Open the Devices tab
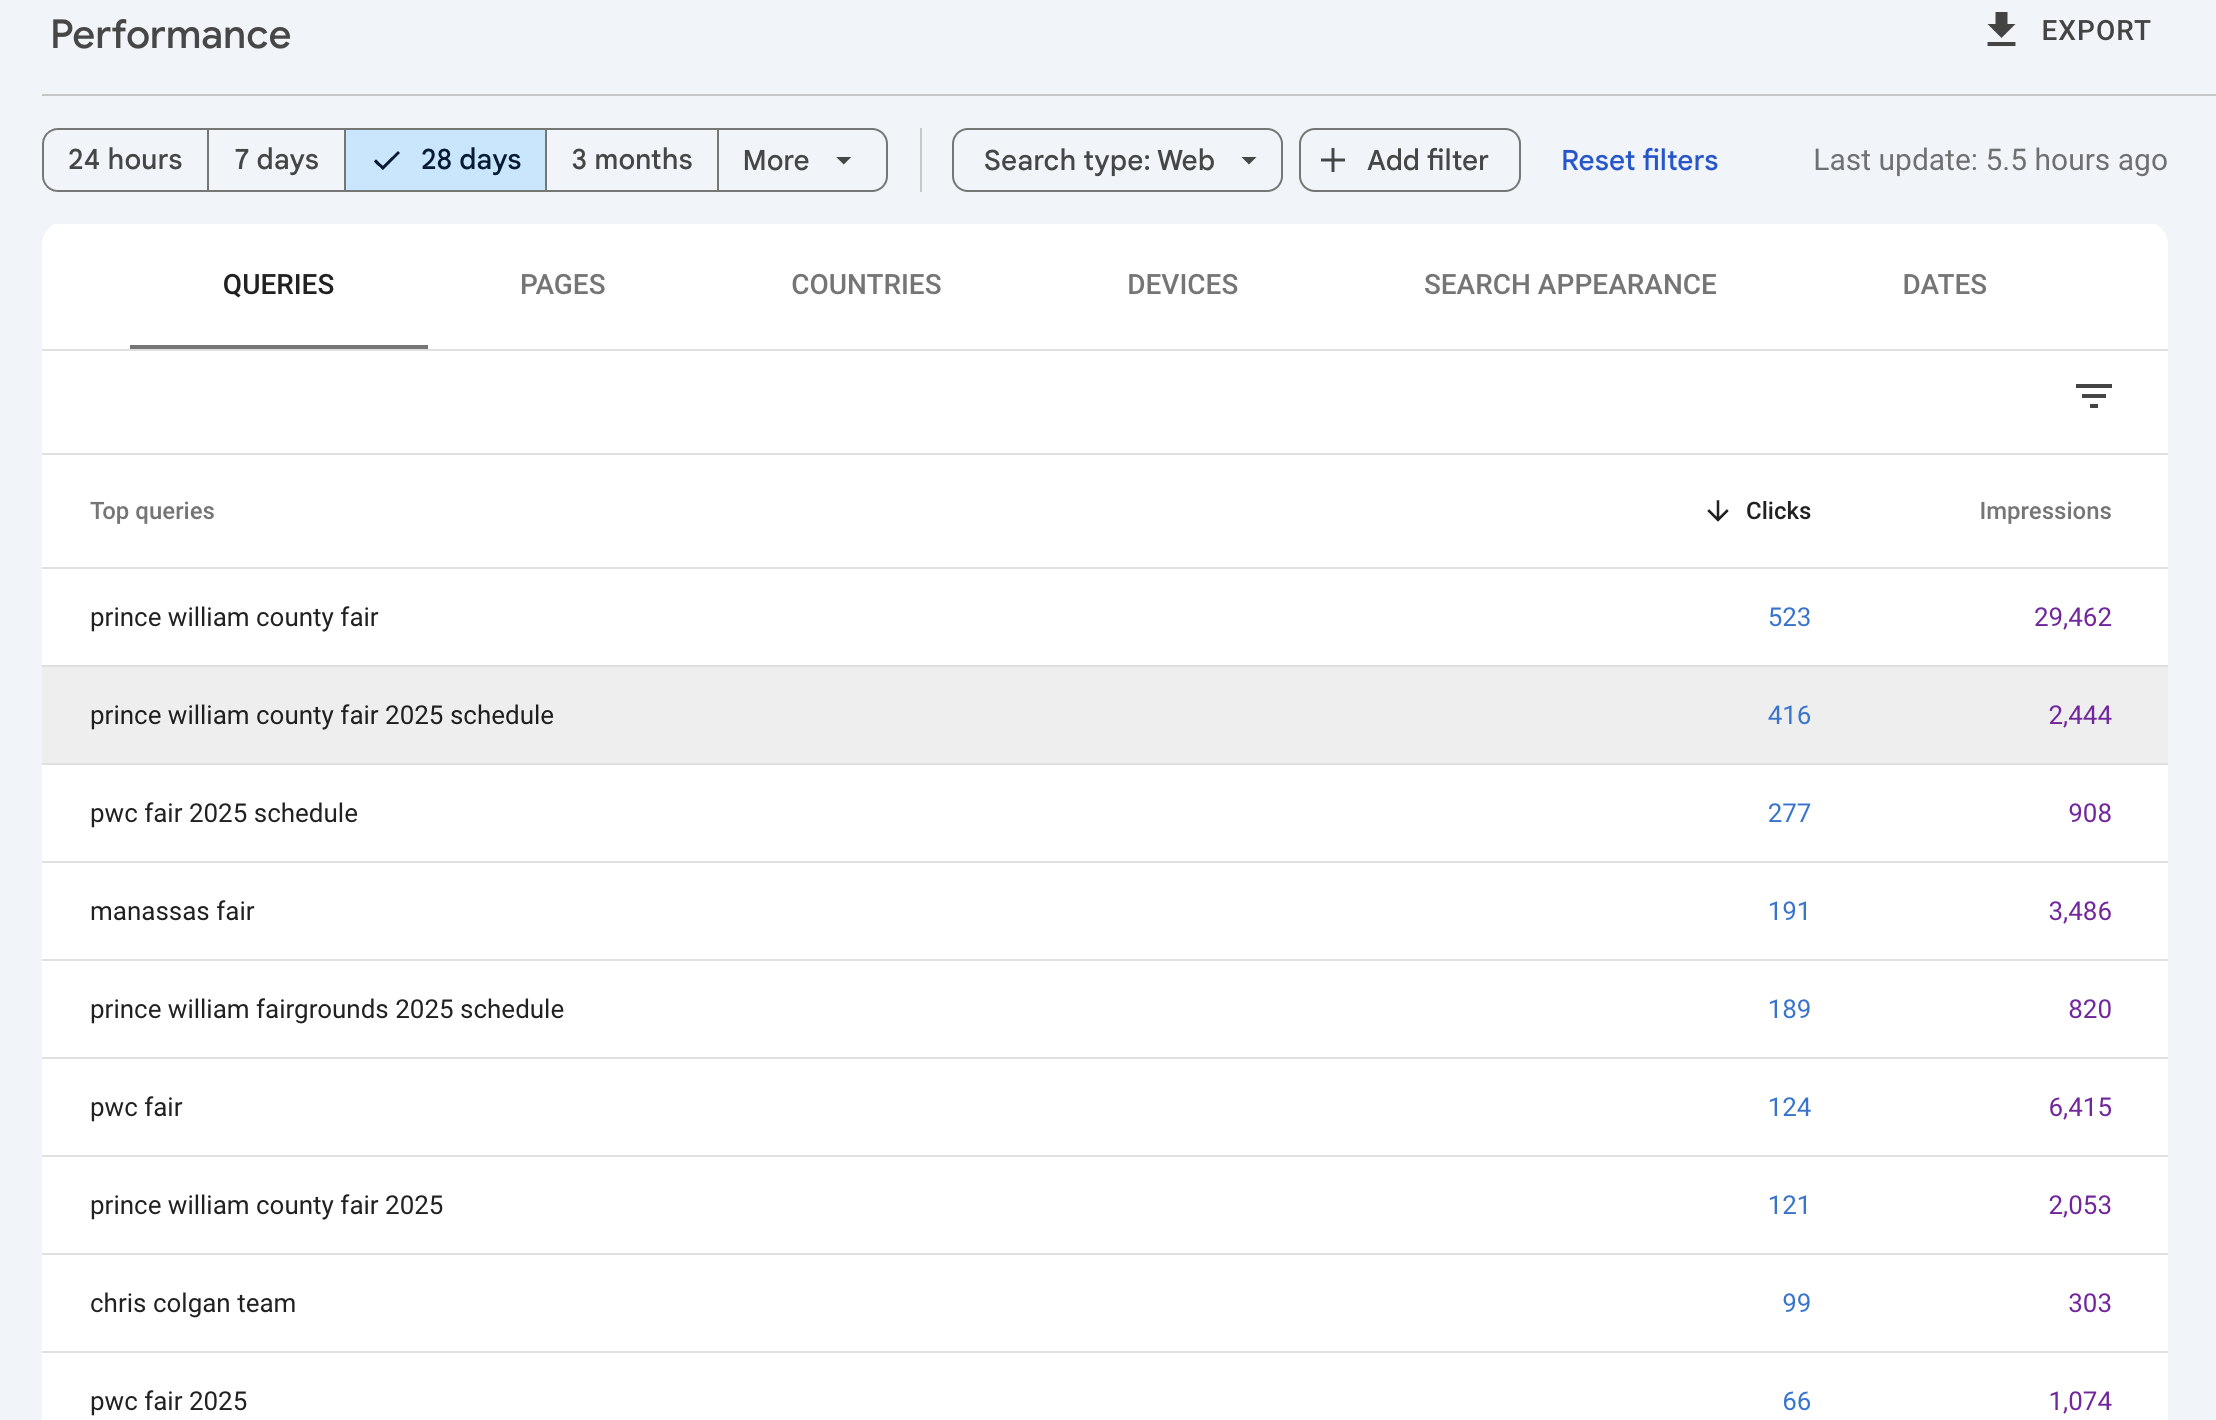The height and width of the screenshot is (1420, 2216). pyautogui.click(x=1182, y=285)
